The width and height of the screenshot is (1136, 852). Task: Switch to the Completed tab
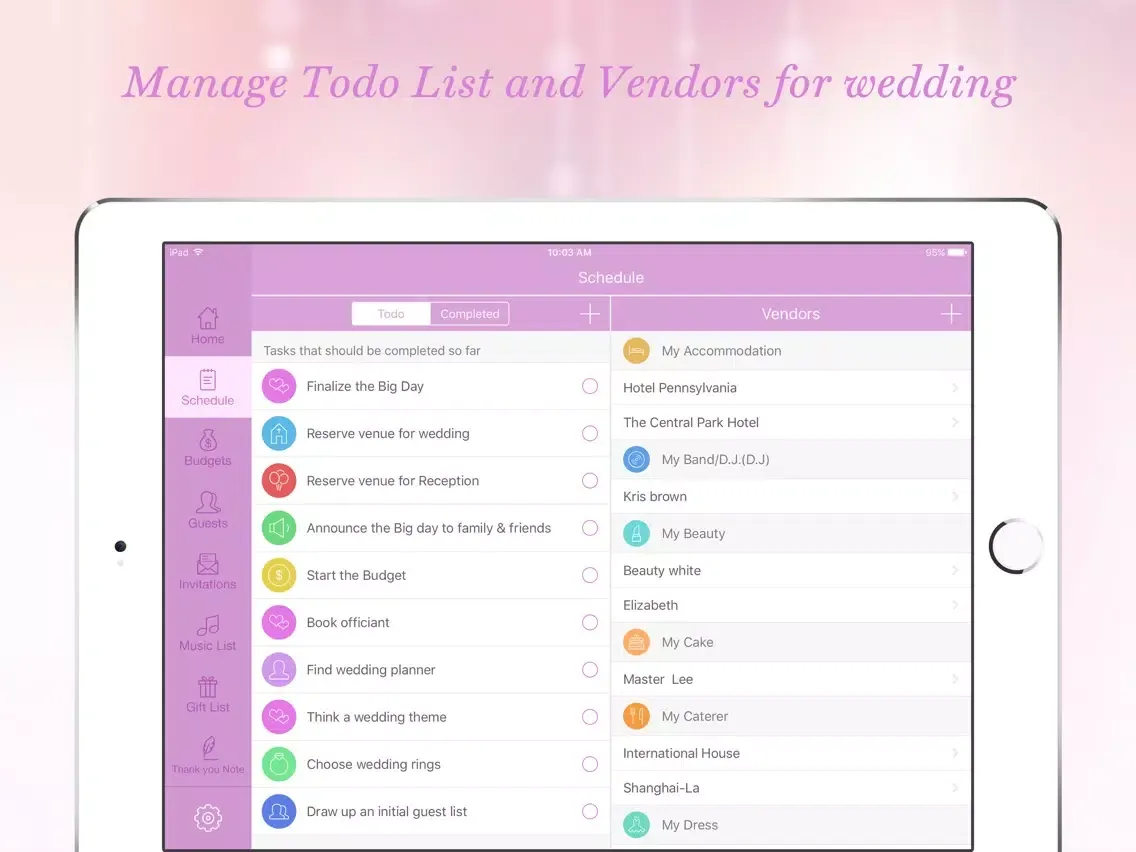[469, 314]
